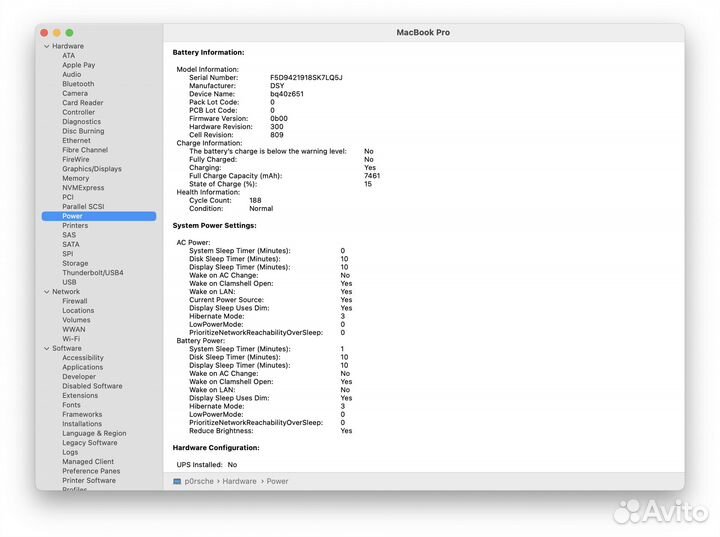Select Controller in the sidebar
The width and height of the screenshot is (720, 537).
coord(79,112)
